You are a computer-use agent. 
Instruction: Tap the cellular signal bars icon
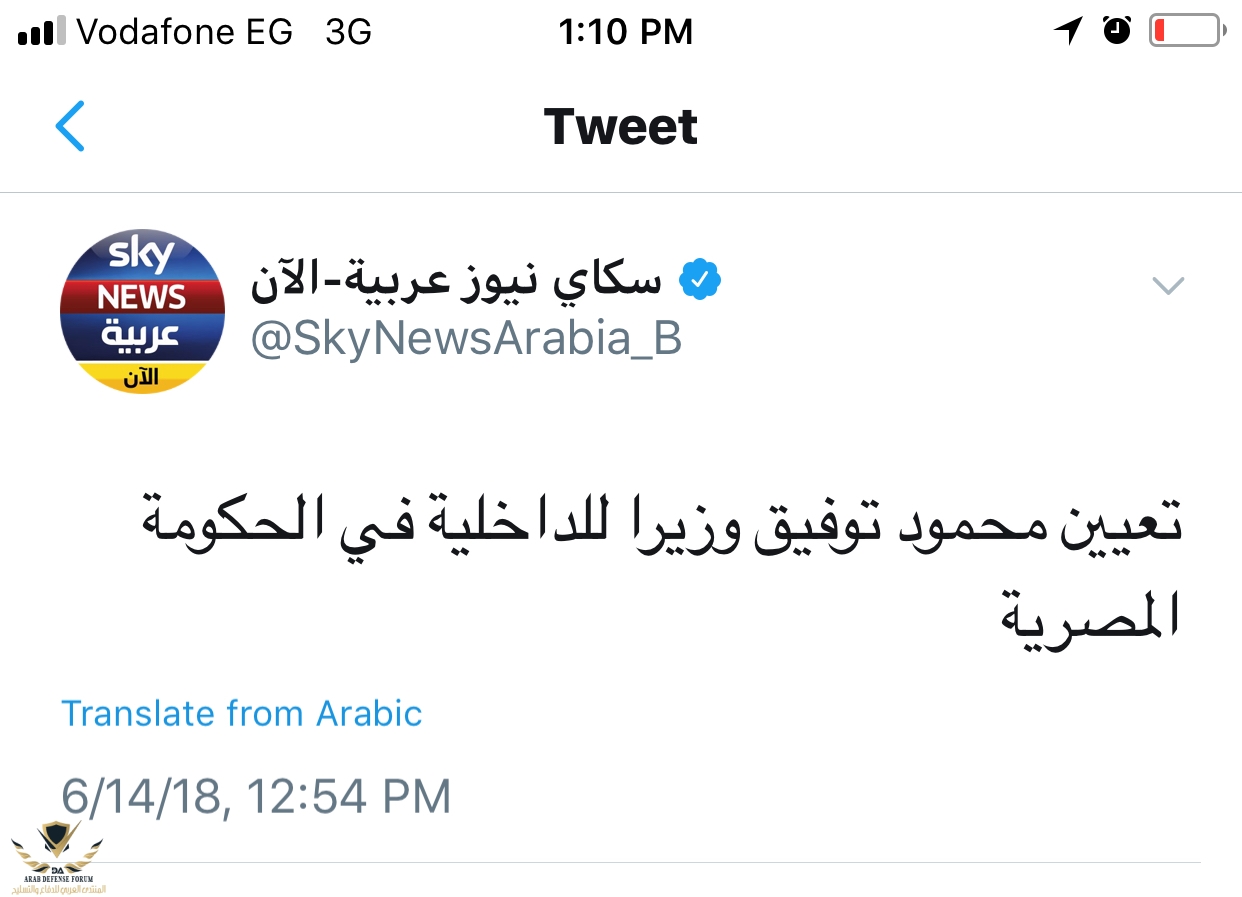pyautogui.click(x=41, y=33)
